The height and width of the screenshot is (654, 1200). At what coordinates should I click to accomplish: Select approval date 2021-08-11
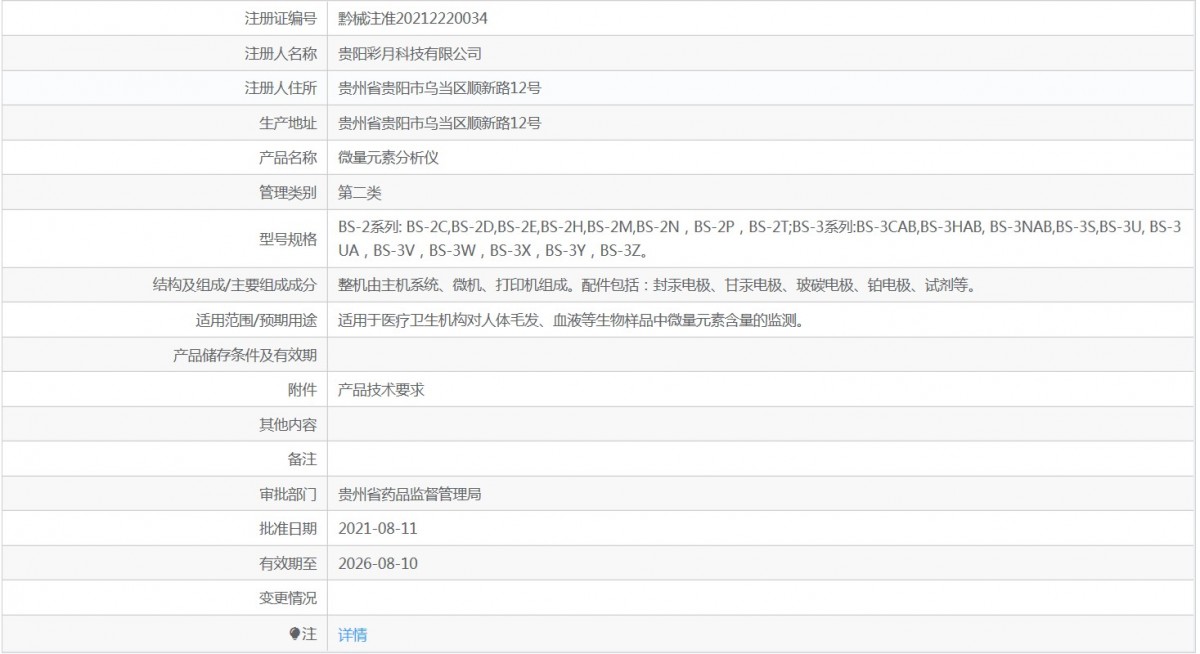(378, 528)
